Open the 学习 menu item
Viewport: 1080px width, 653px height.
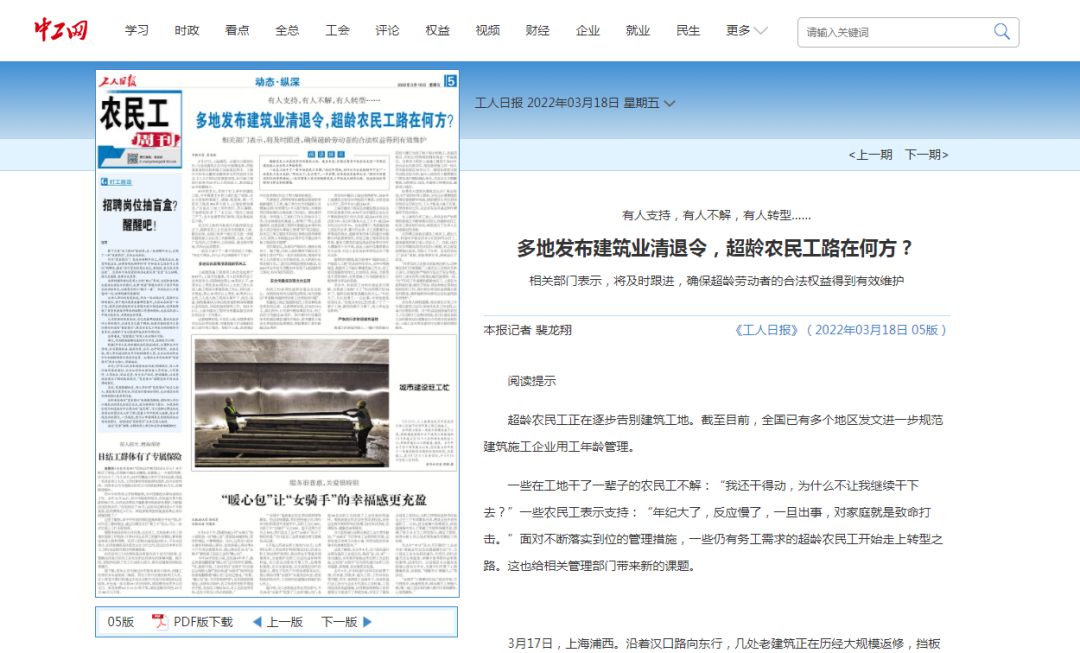(x=136, y=30)
